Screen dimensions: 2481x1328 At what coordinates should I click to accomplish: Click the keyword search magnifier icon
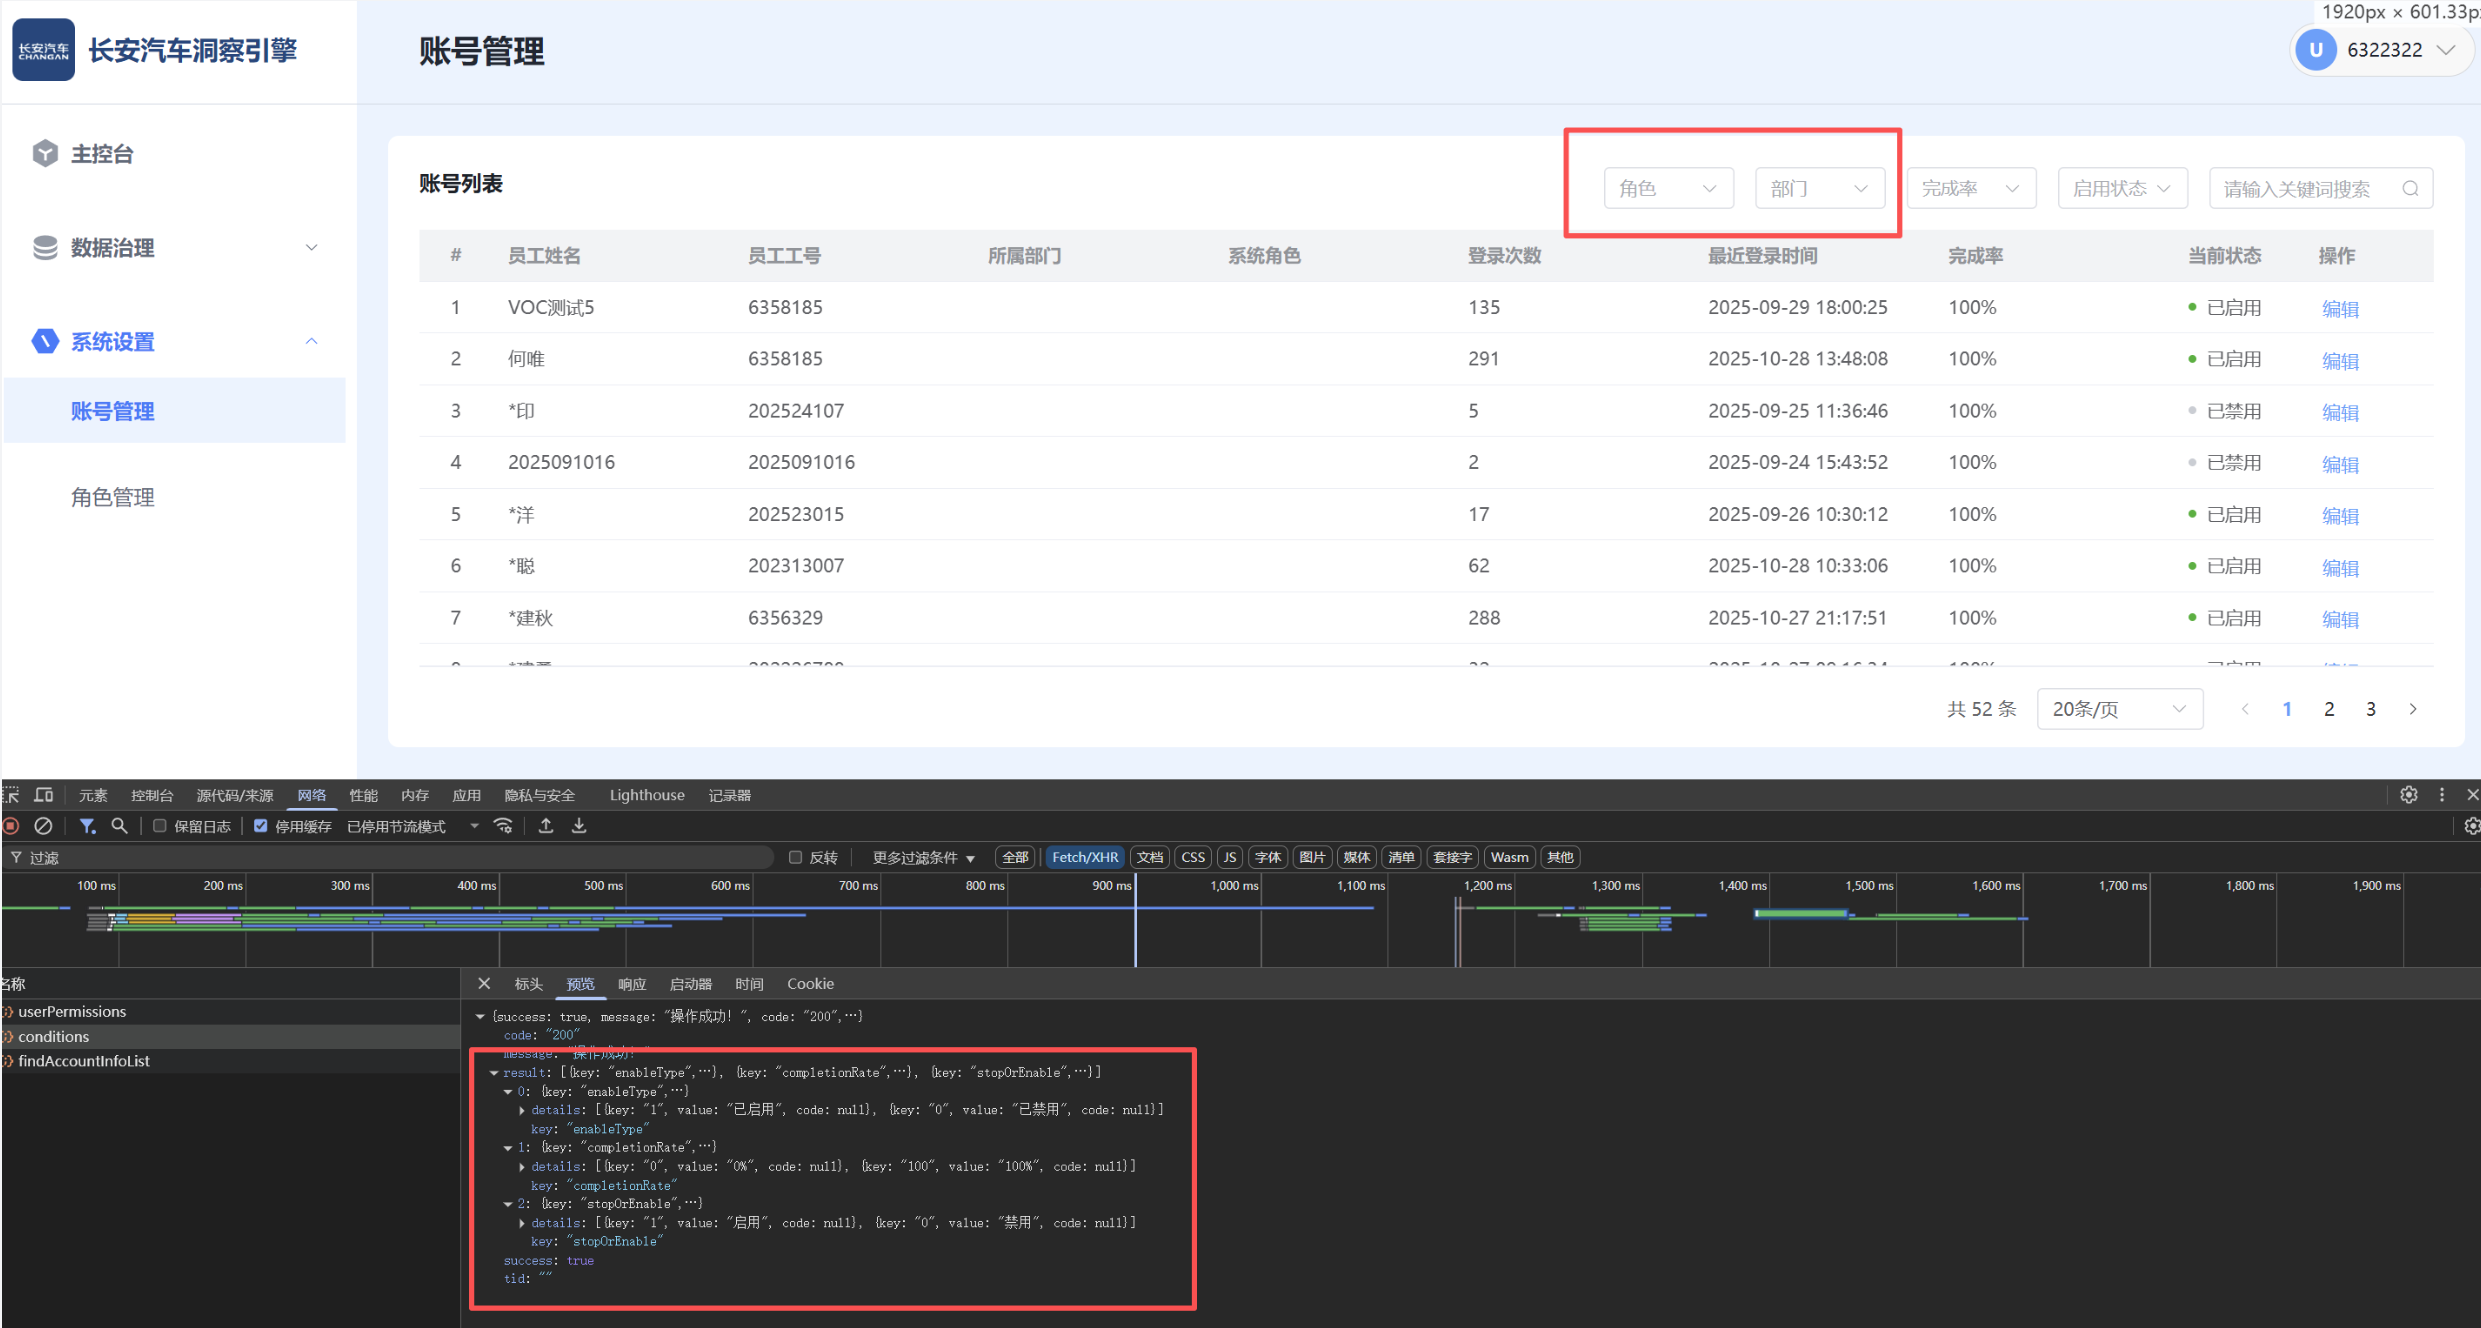[2410, 189]
